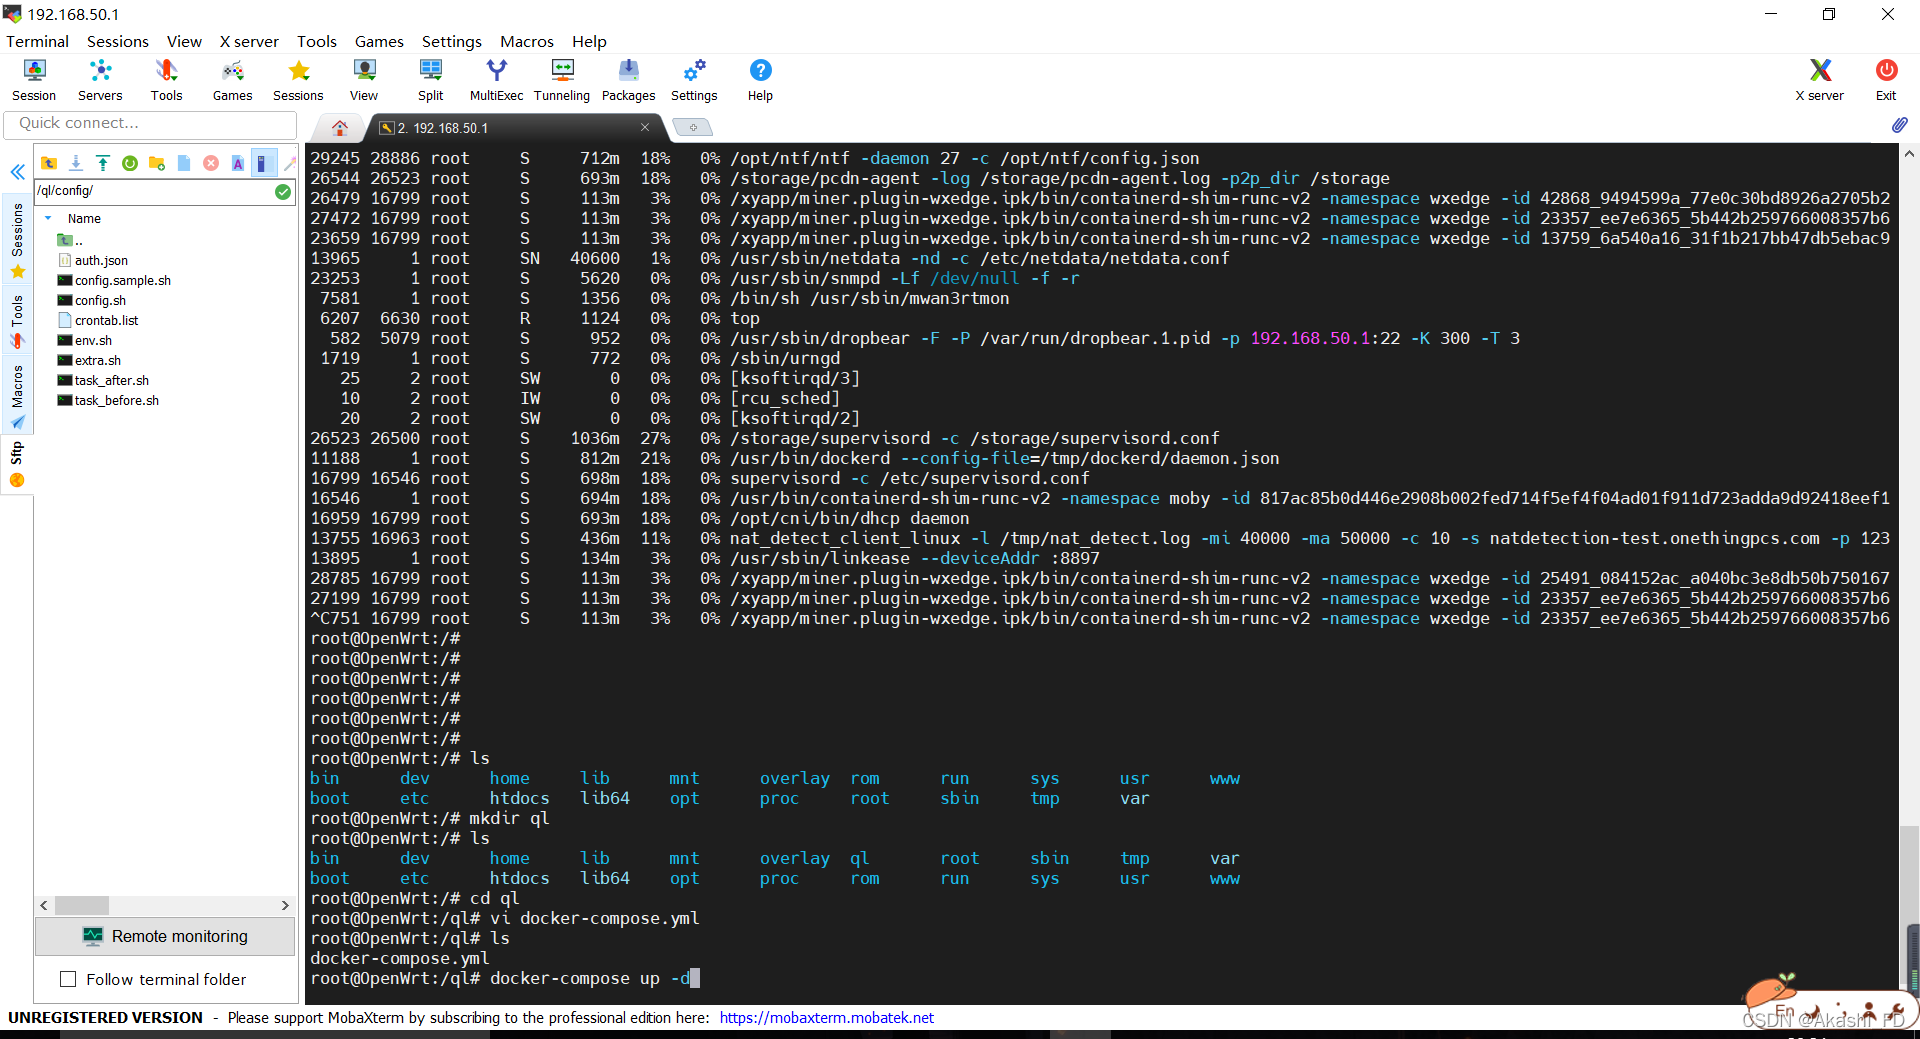This screenshot has height=1039, width=1920.
Task: Open a new Session
Action: [34, 78]
